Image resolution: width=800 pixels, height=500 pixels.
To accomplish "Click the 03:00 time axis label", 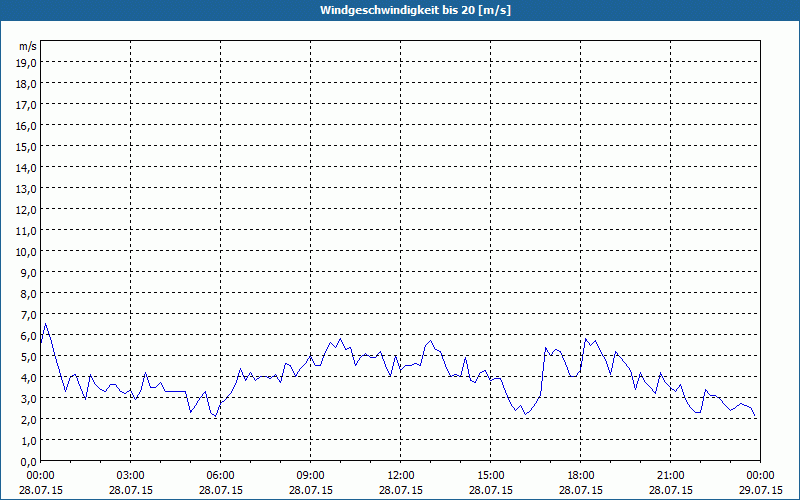I will click(x=131, y=476).
